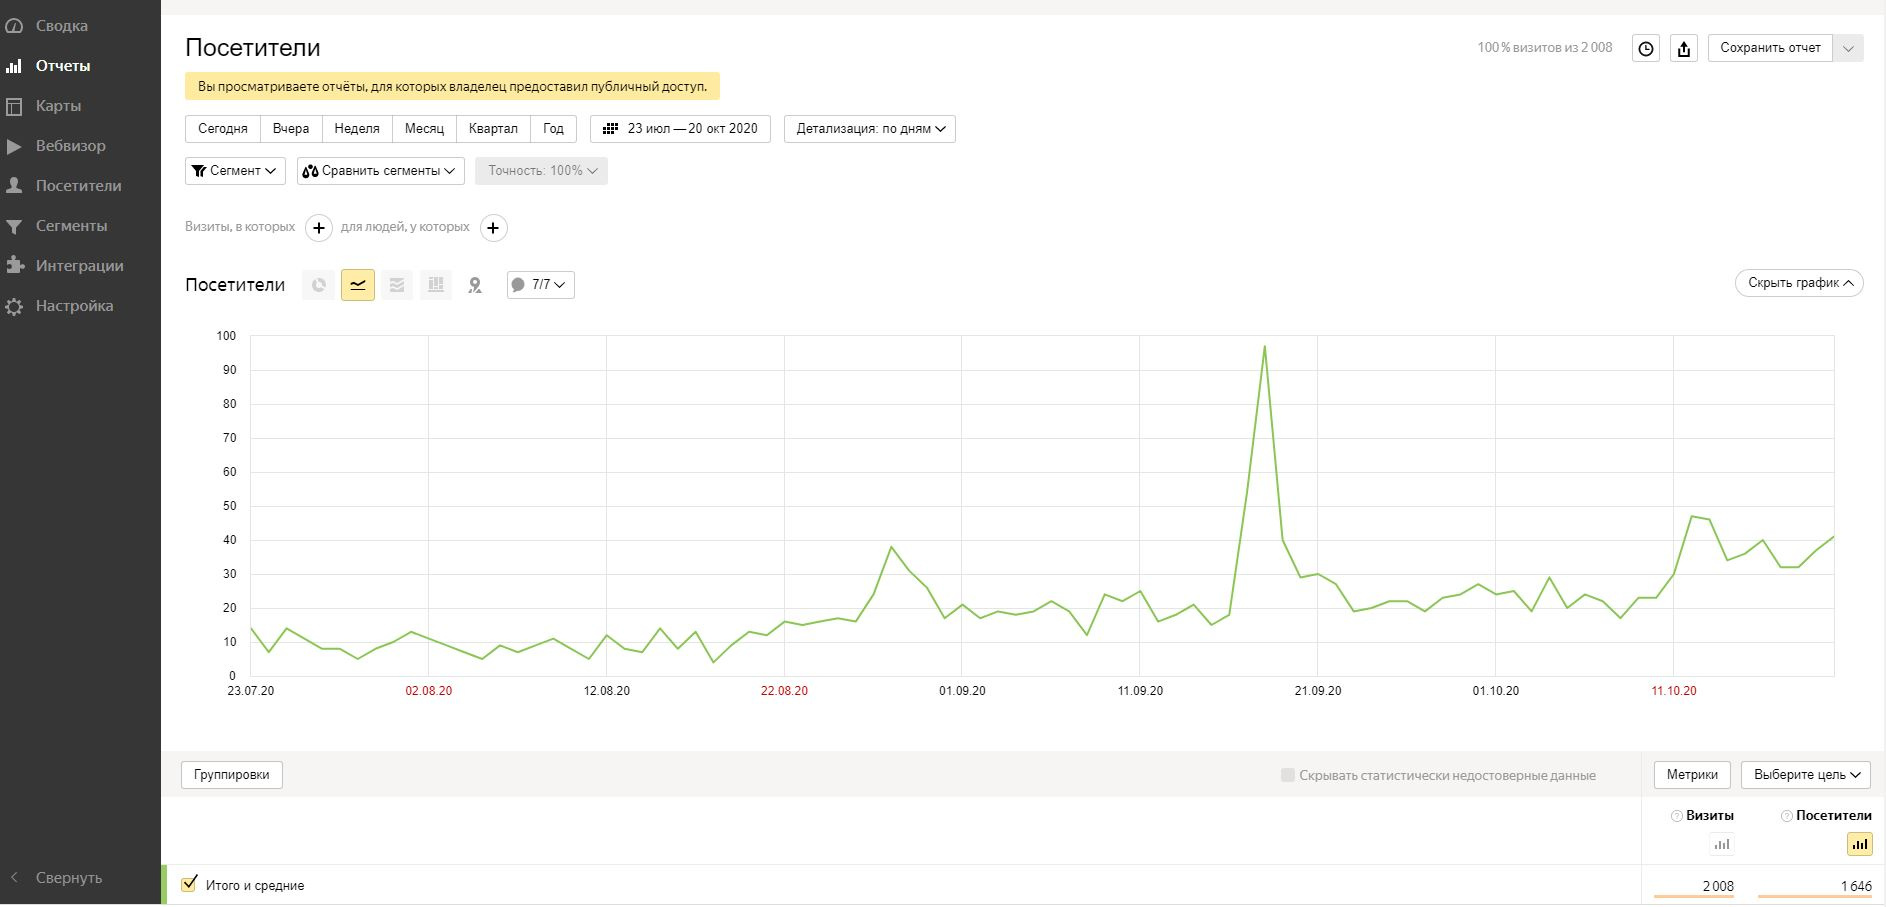This screenshot has height=907, width=1886.
Task: Switch chart to column bar view
Action: point(436,285)
